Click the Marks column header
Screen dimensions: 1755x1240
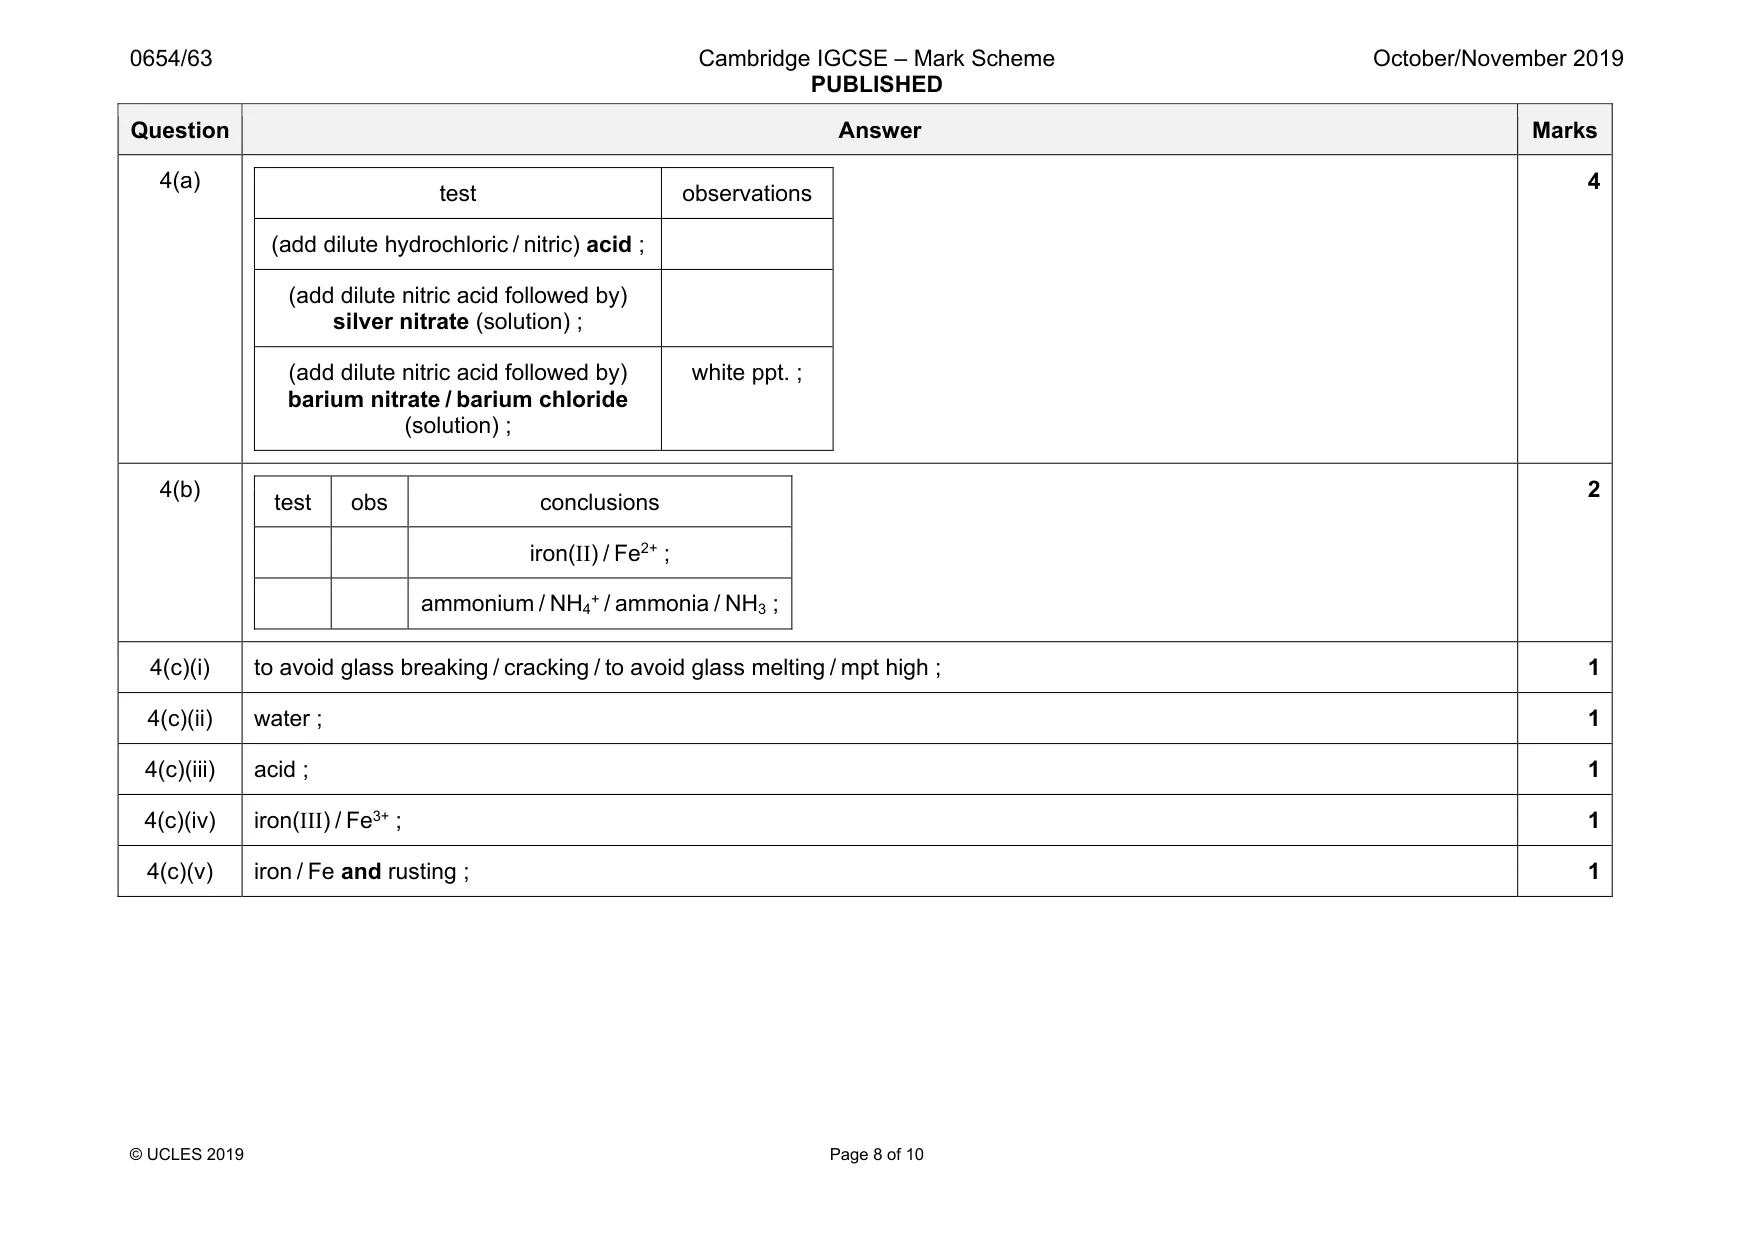[1564, 130]
